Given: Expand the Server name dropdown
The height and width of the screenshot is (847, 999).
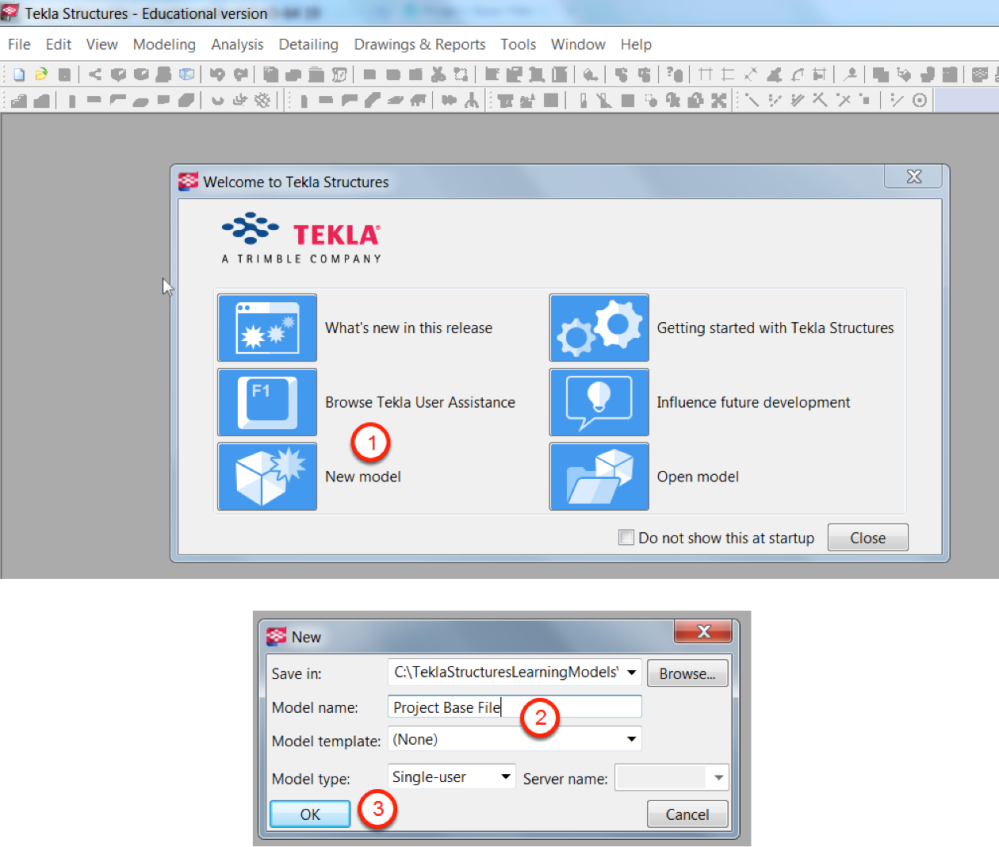Looking at the screenshot, I should [x=719, y=778].
